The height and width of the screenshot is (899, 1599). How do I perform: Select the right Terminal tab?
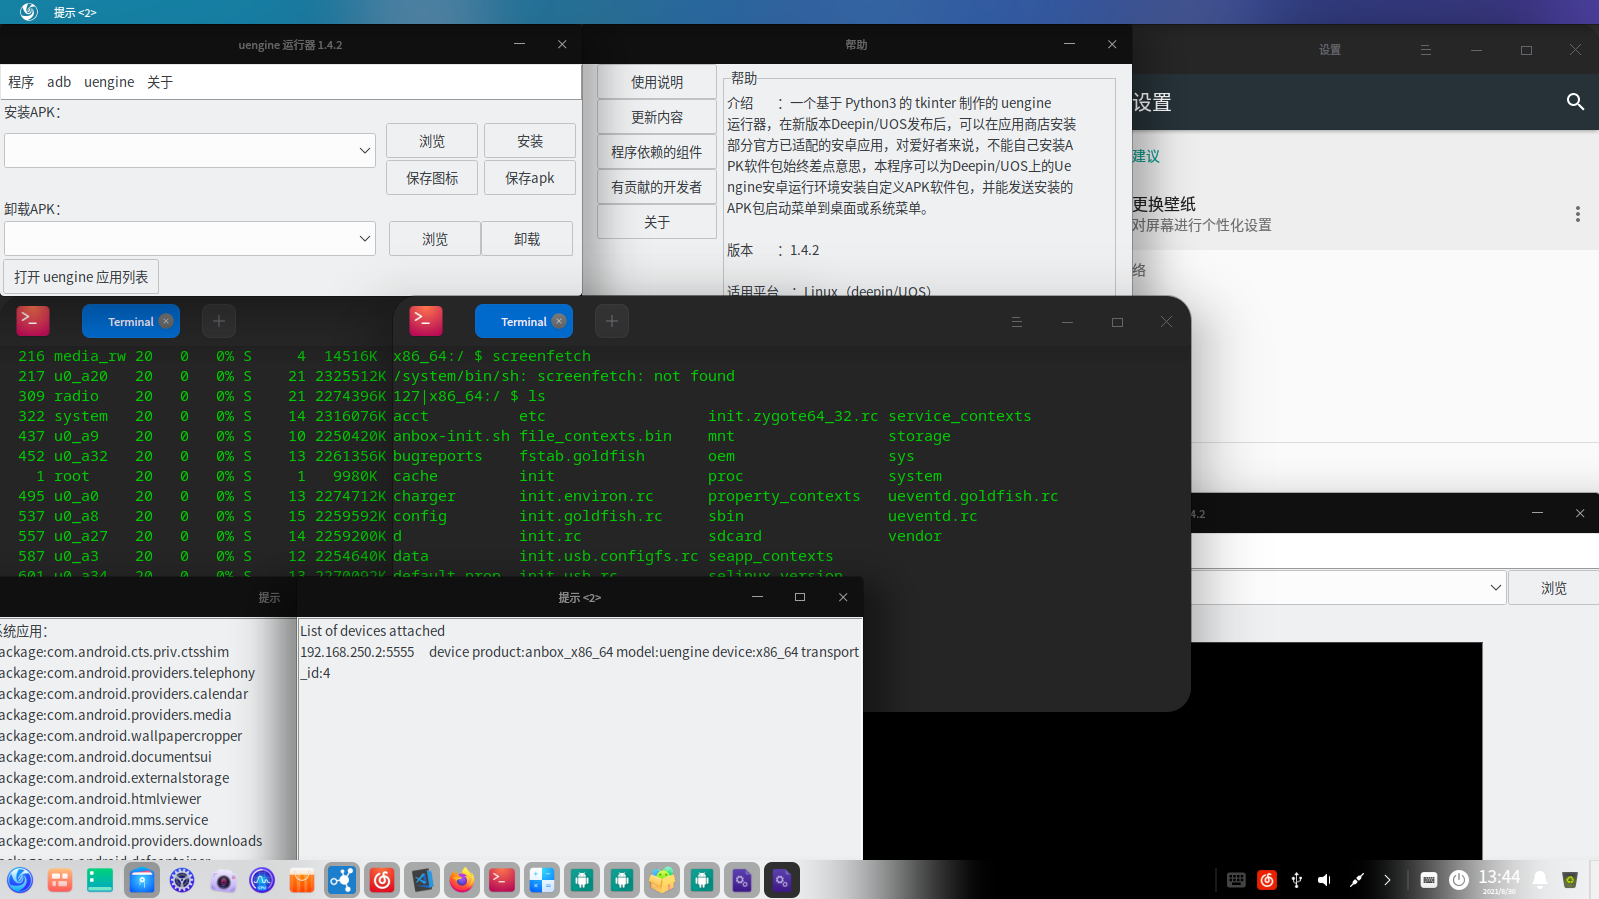click(524, 321)
